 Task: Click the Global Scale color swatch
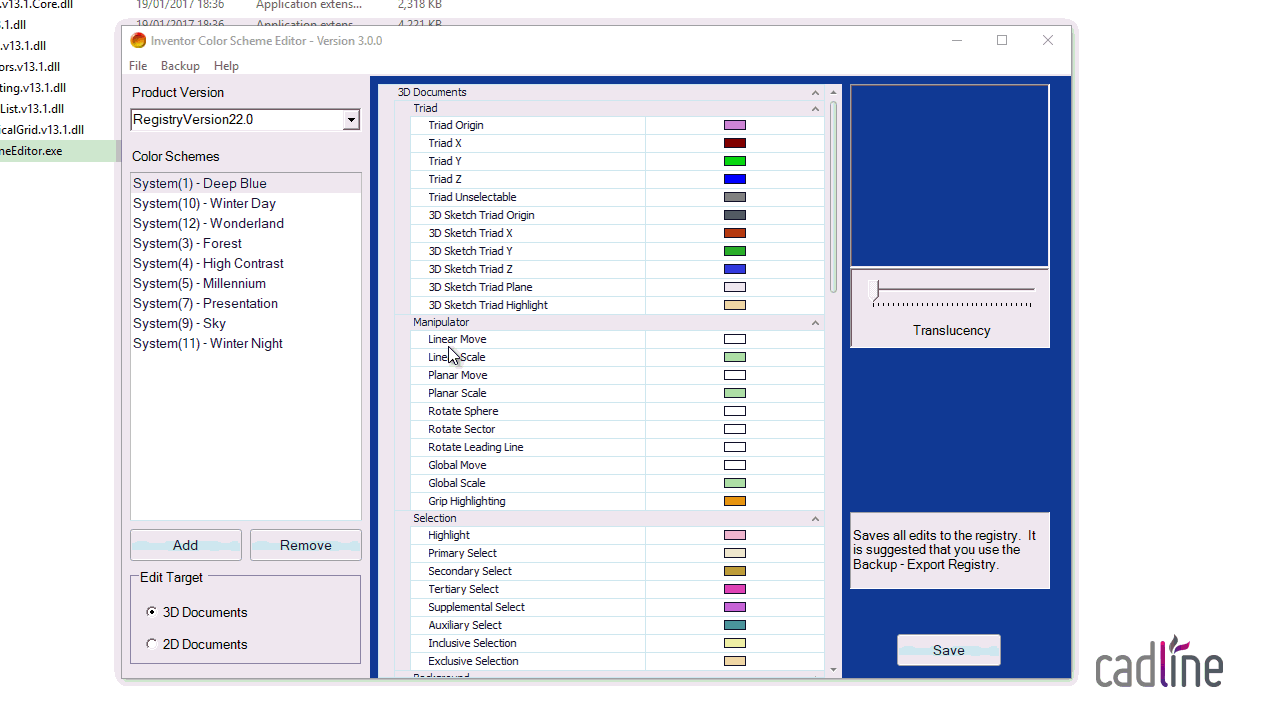pyautogui.click(x=735, y=483)
